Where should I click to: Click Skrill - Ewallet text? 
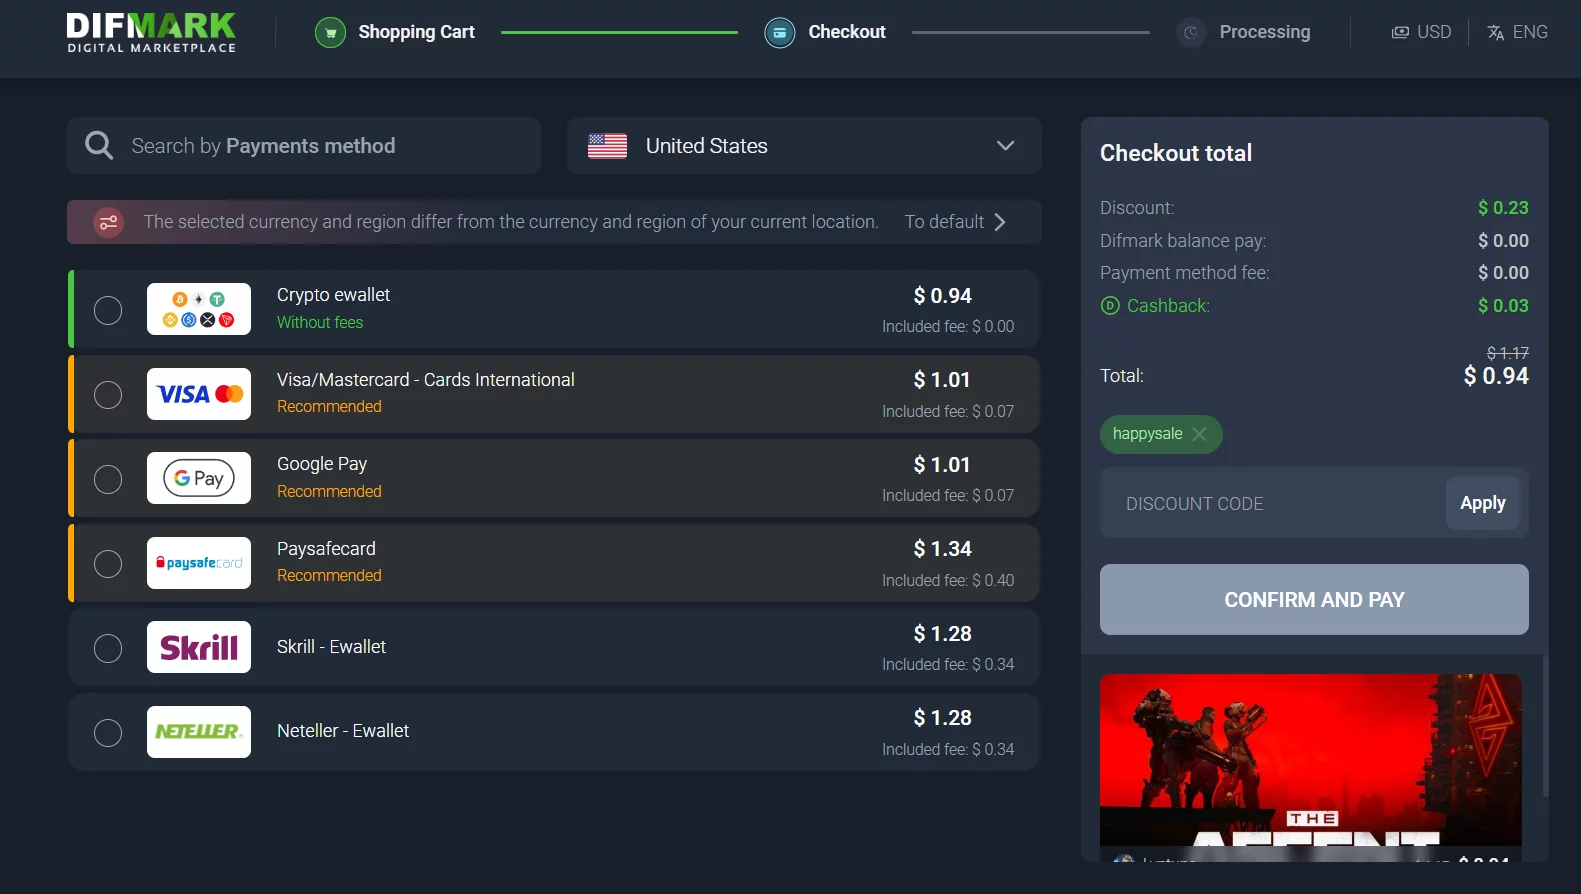tap(331, 647)
